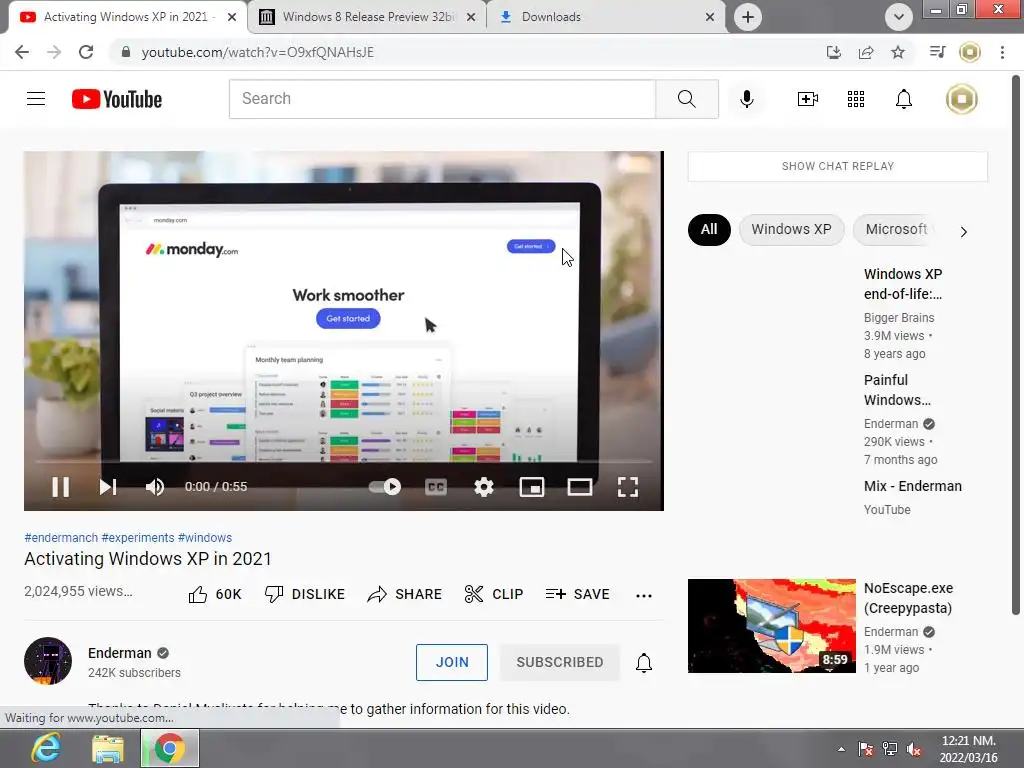The height and width of the screenshot is (768, 1024).
Task: Select the All filter chip
Action: tap(709, 229)
